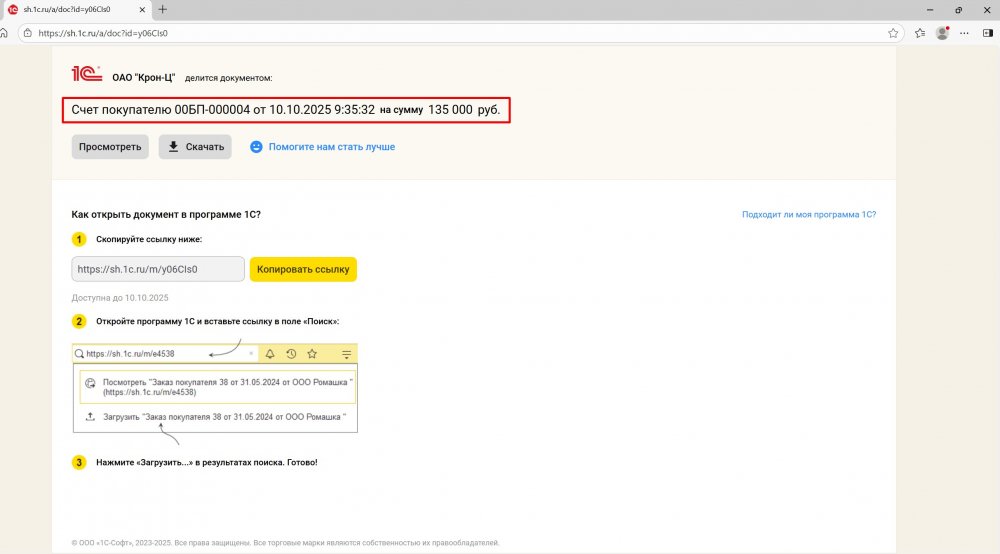Open "Подходит ли моя программа 1С?" link

point(808,214)
